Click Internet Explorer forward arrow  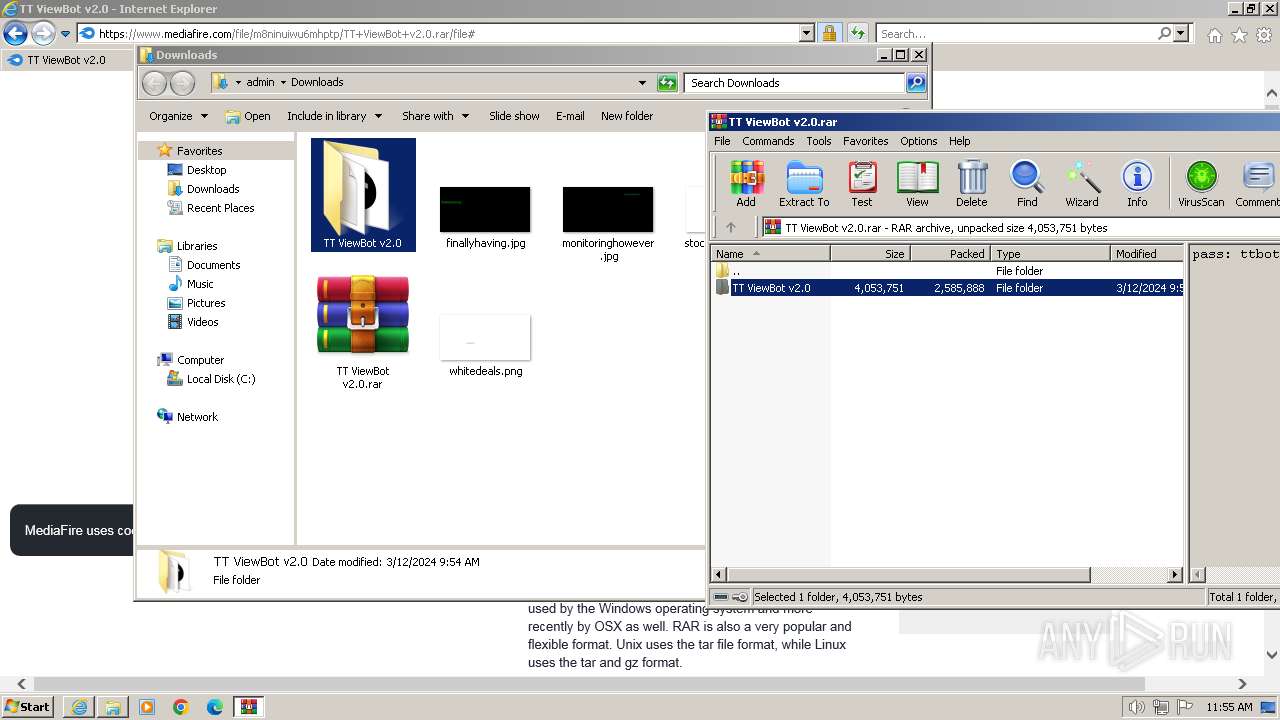click(x=43, y=33)
